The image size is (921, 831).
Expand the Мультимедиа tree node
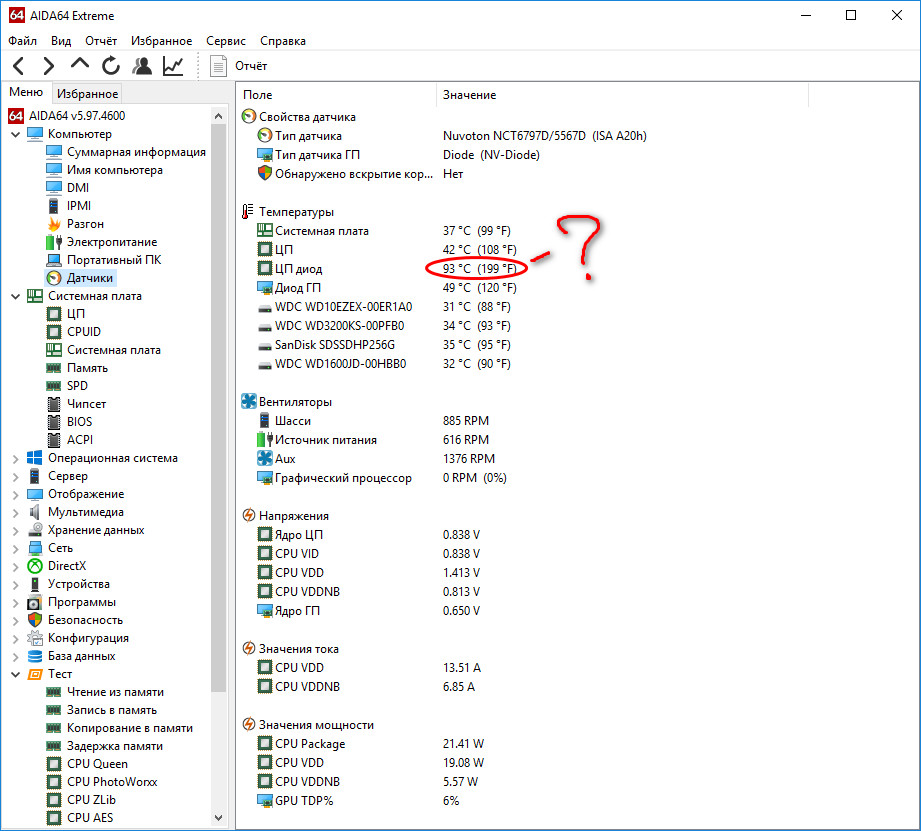tap(15, 512)
